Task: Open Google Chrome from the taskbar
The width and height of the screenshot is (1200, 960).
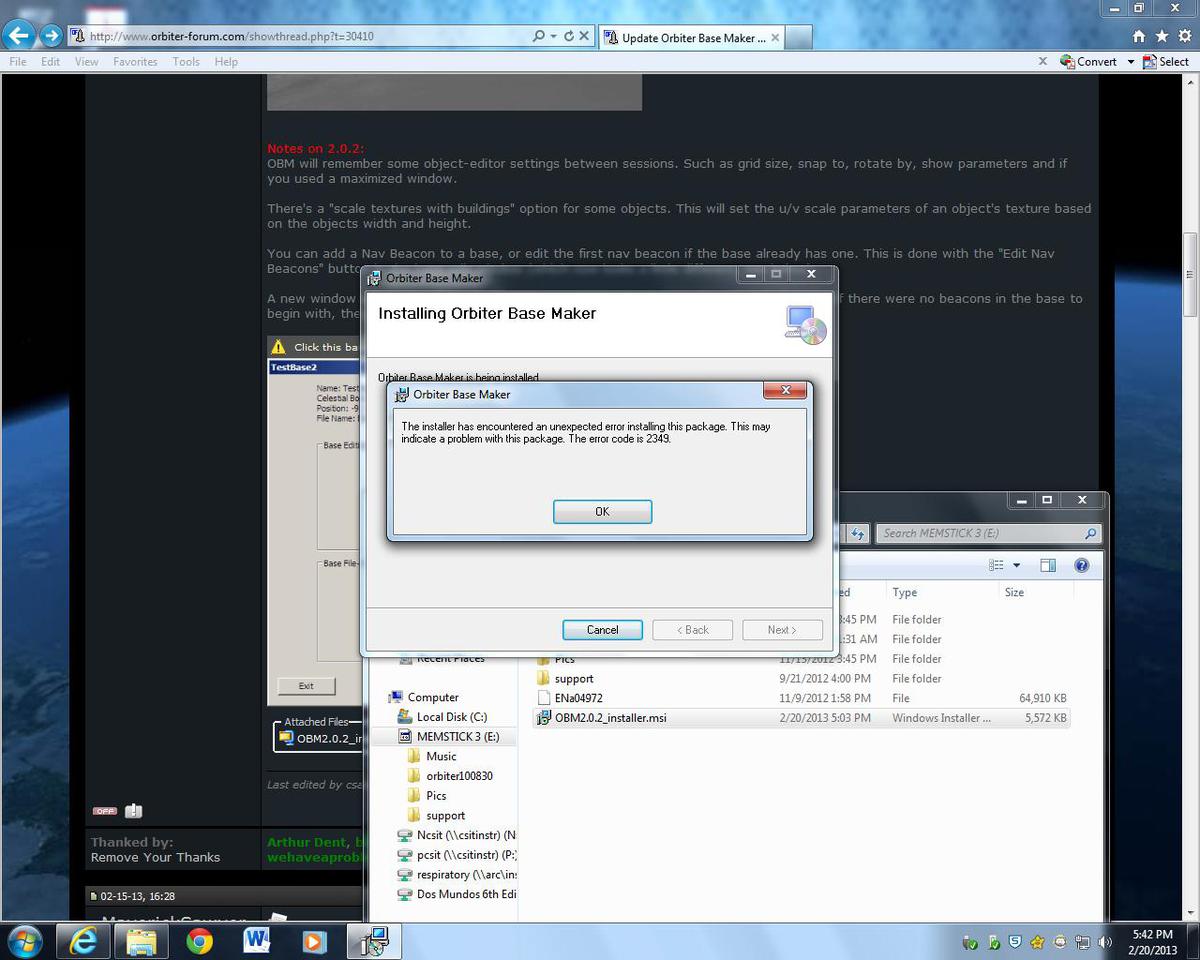Action: click(199, 942)
